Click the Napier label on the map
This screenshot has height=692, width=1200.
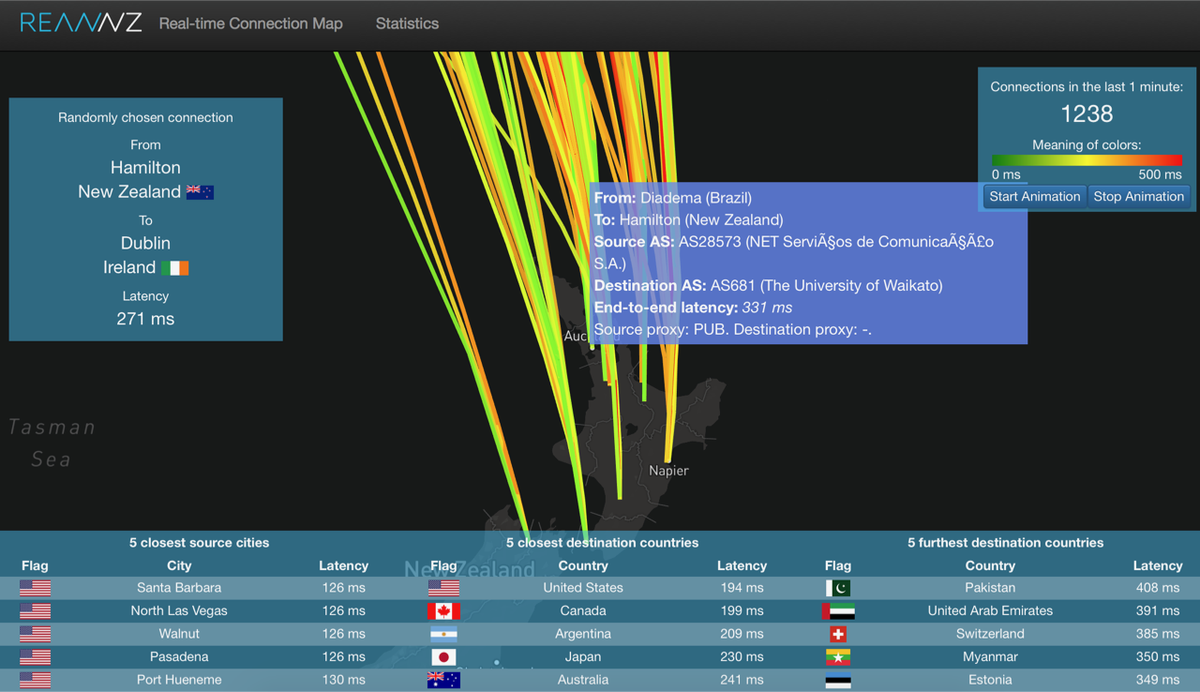pos(668,470)
